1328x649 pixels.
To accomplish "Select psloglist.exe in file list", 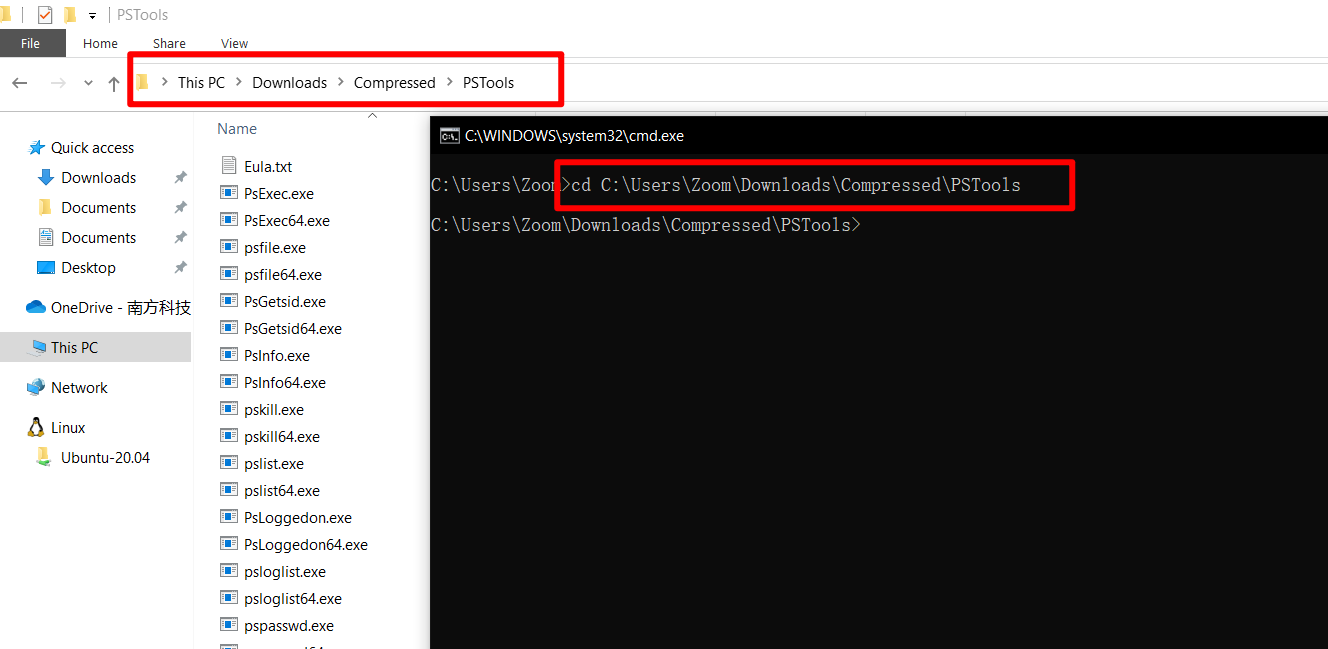I will (285, 572).
